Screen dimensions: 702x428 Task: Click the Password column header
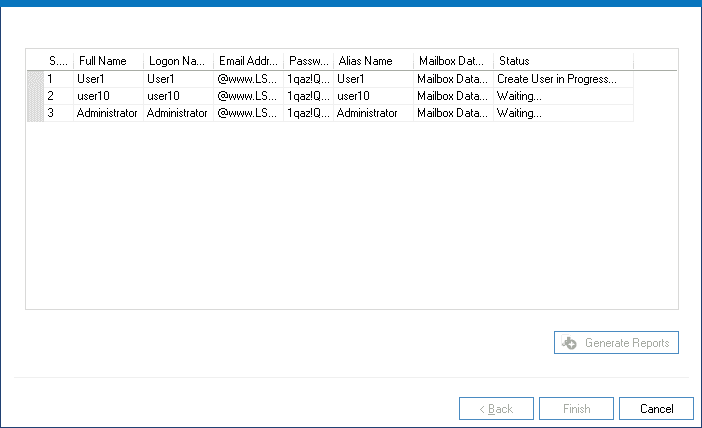click(308, 61)
